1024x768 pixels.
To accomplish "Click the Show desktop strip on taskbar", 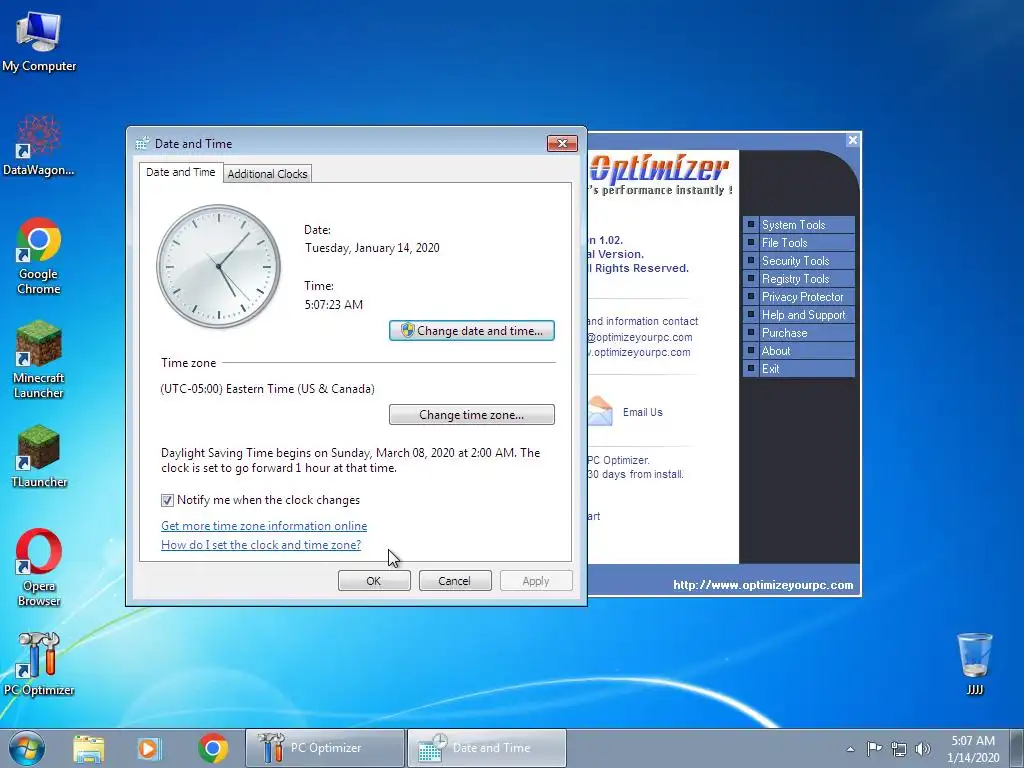I will 1016,748.
